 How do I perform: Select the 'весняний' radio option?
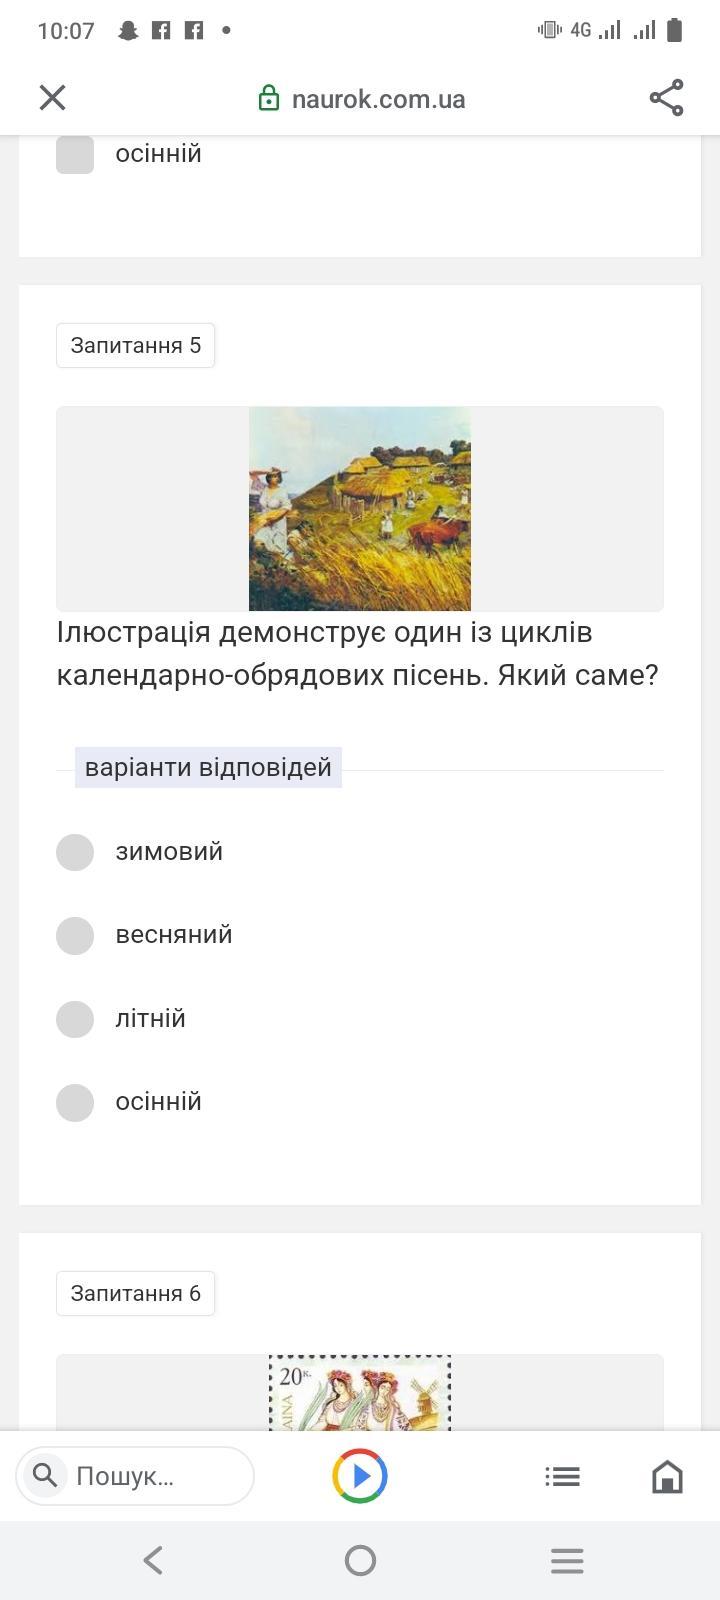pyautogui.click(x=75, y=935)
